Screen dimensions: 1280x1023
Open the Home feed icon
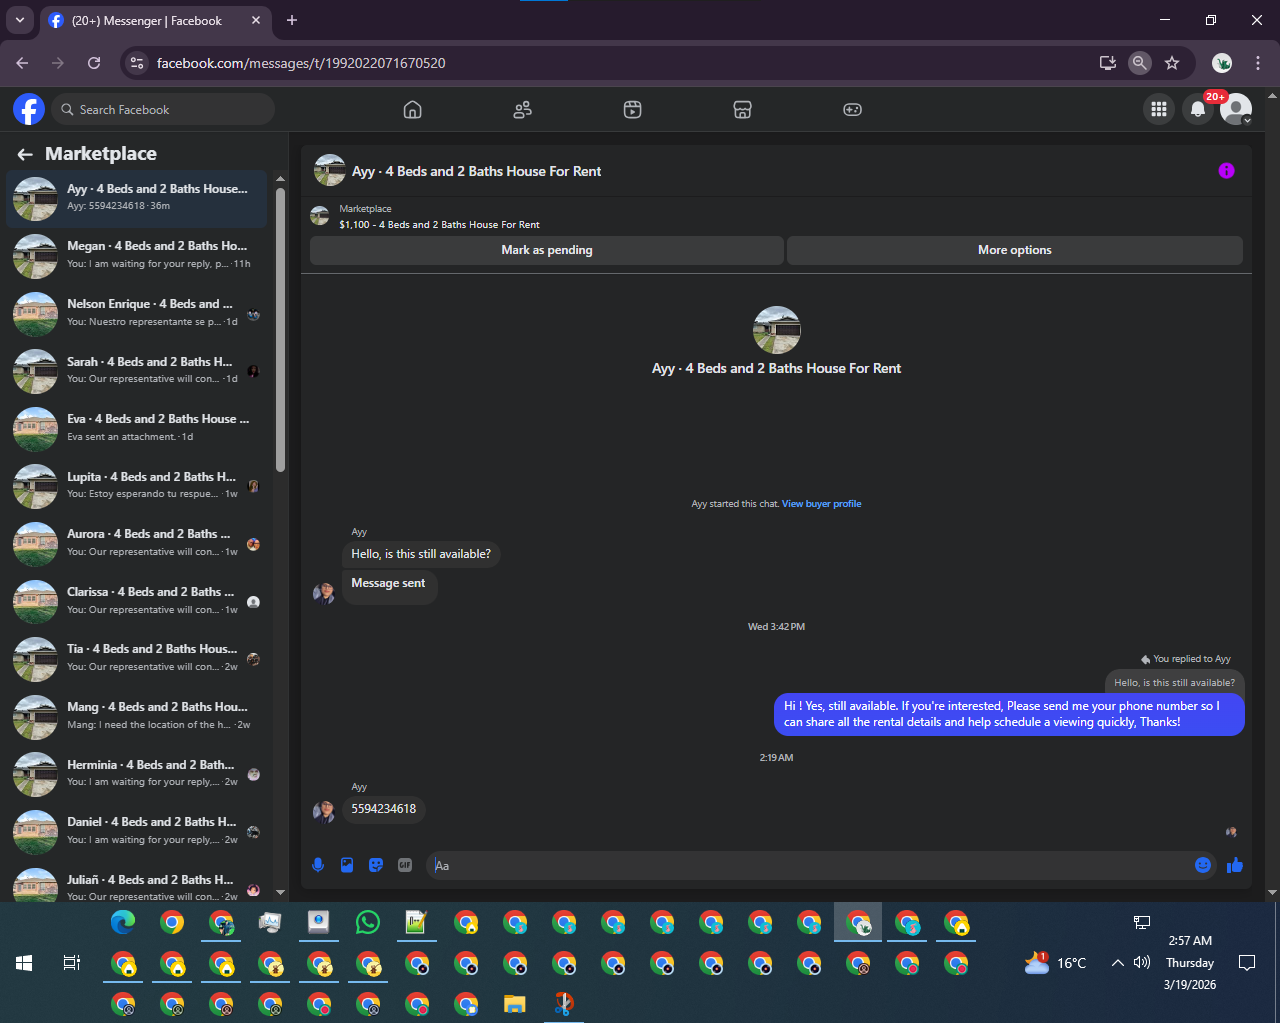click(412, 110)
